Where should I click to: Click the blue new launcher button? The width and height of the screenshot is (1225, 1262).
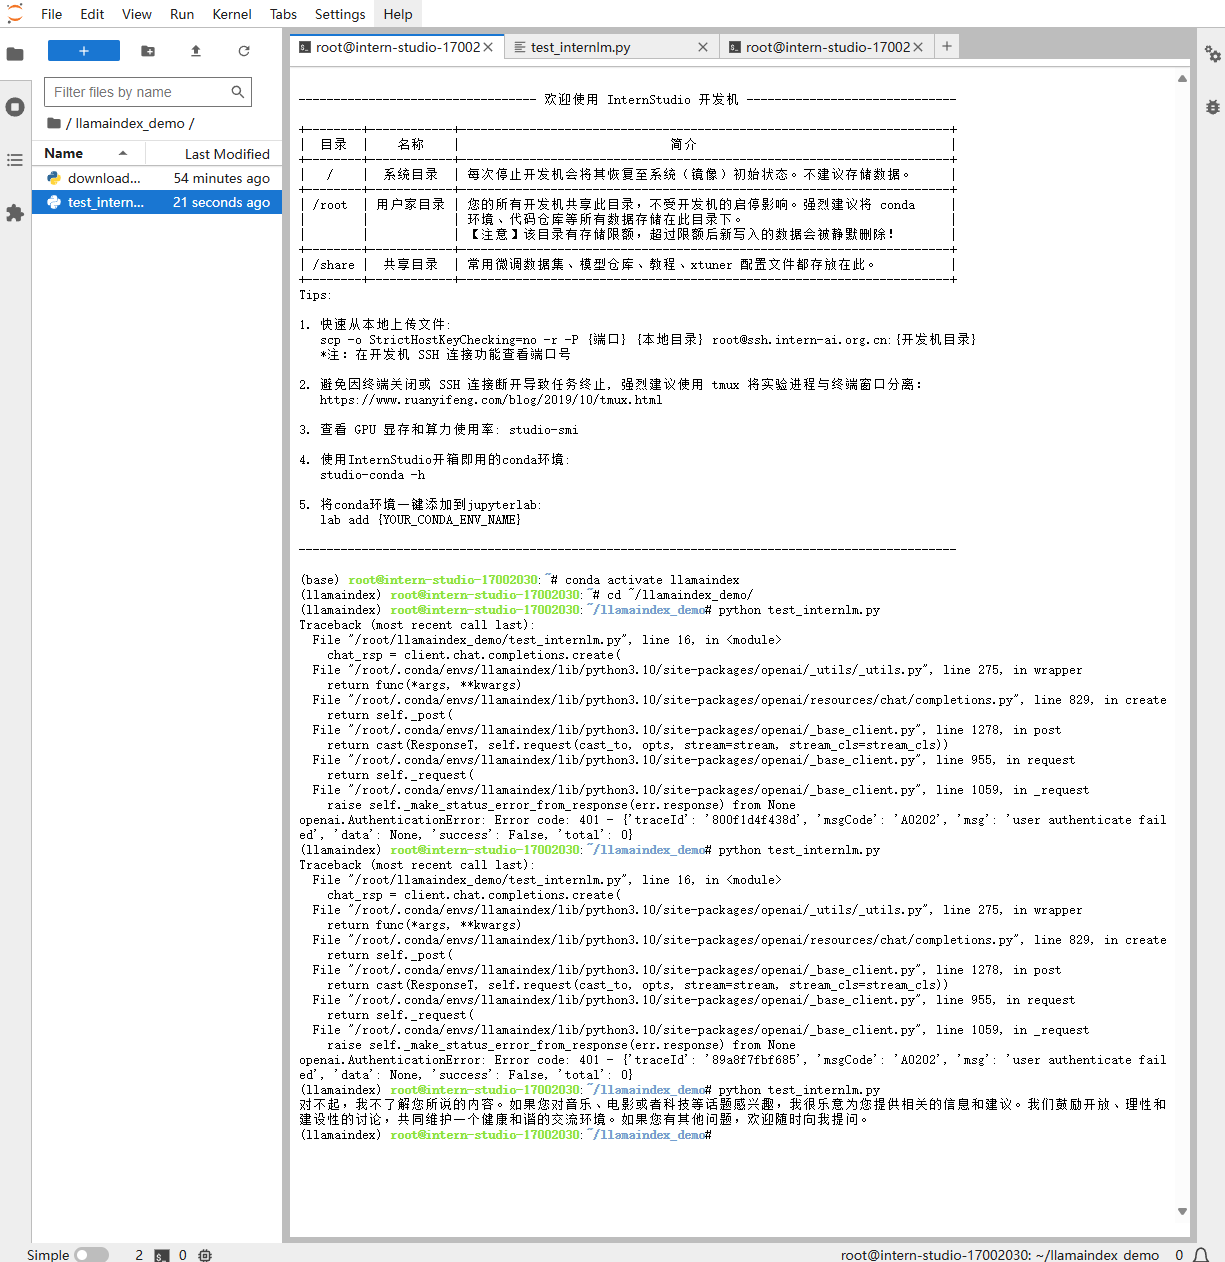click(83, 50)
